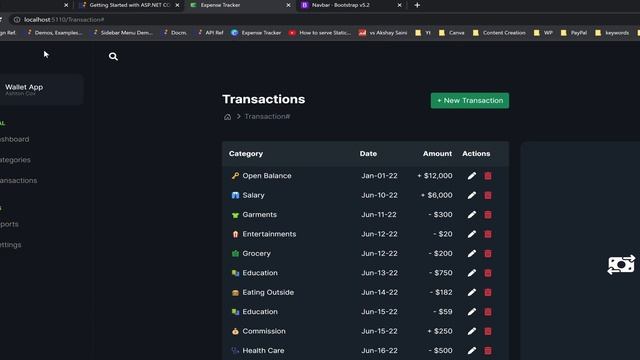The image size is (640, 360).
Task: Open the Content Creation bookmarks folder
Action: (x=499, y=33)
